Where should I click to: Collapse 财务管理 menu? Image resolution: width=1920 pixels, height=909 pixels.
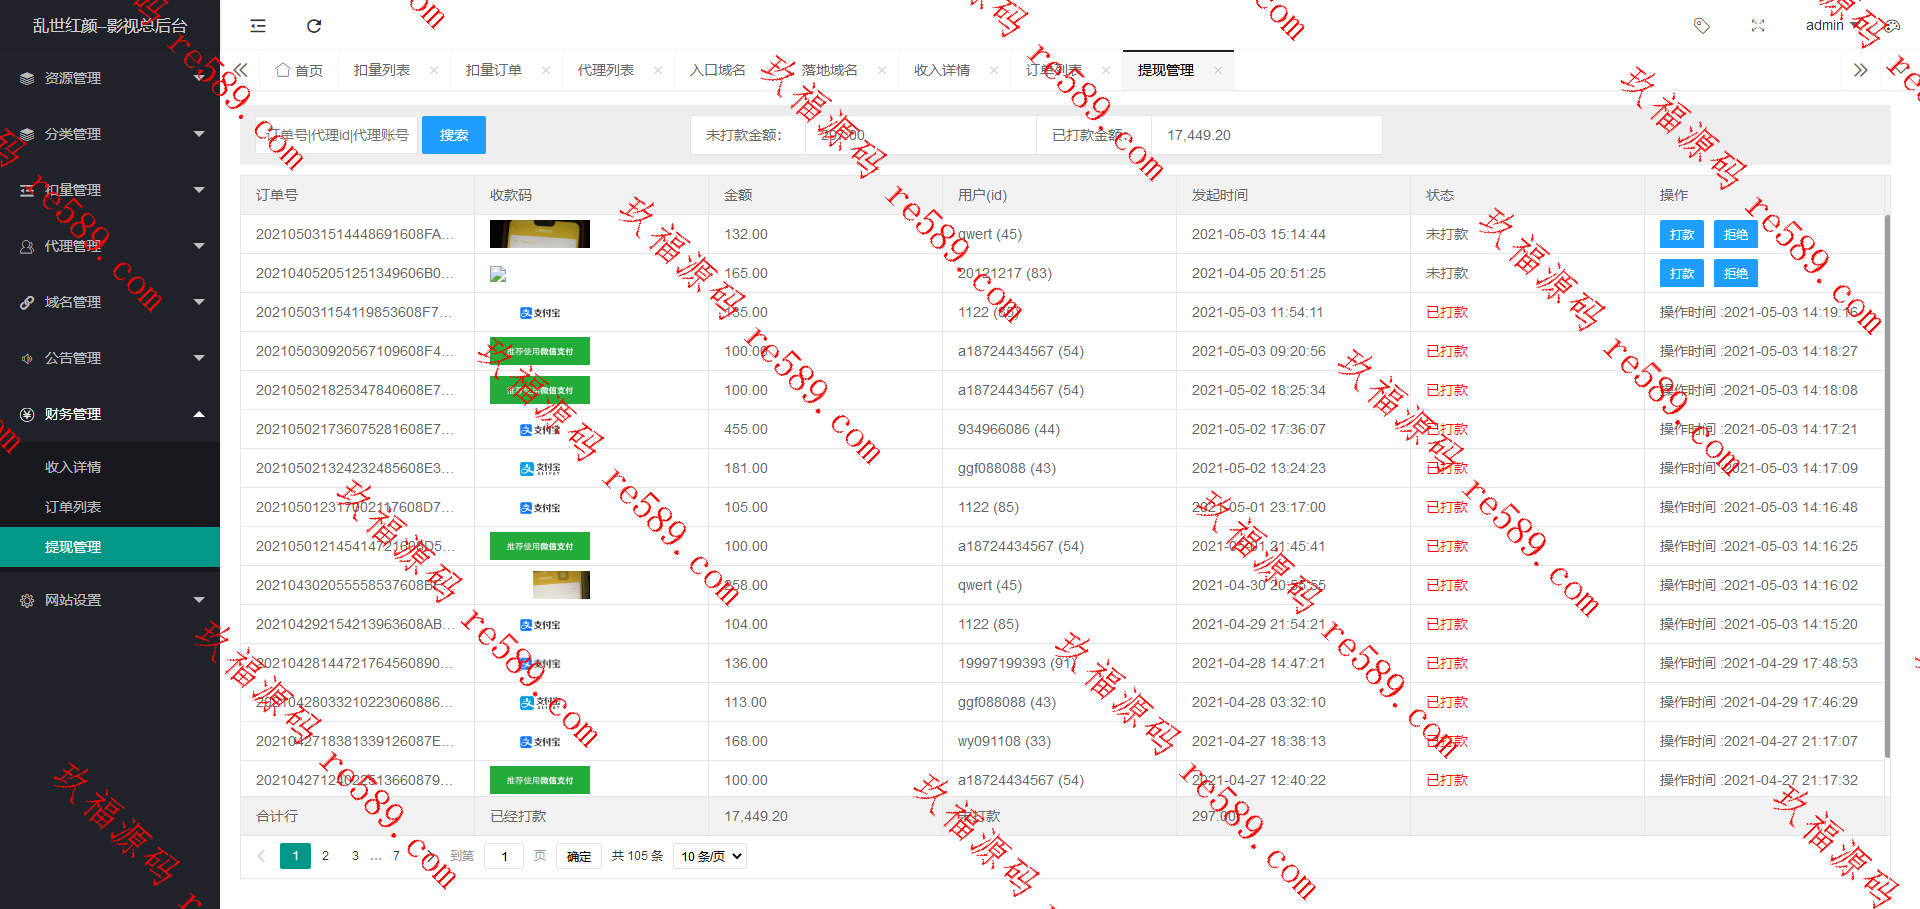pyautogui.click(x=199, y=414)
